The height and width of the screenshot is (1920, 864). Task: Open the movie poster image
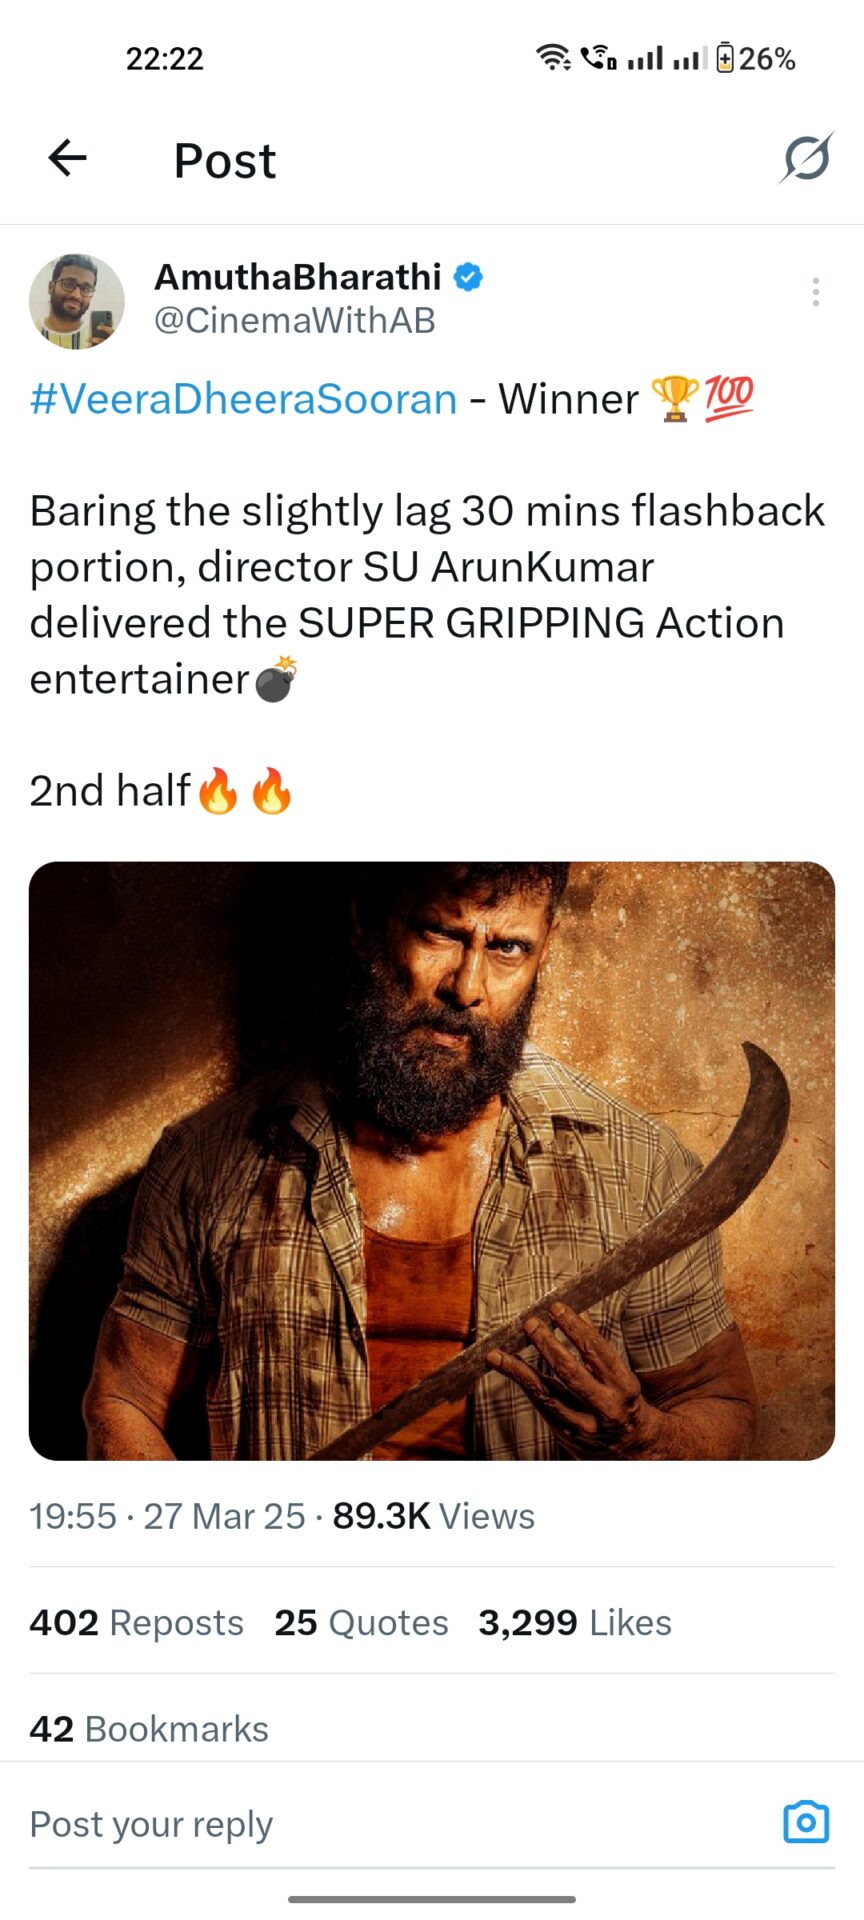[432, 1160]
